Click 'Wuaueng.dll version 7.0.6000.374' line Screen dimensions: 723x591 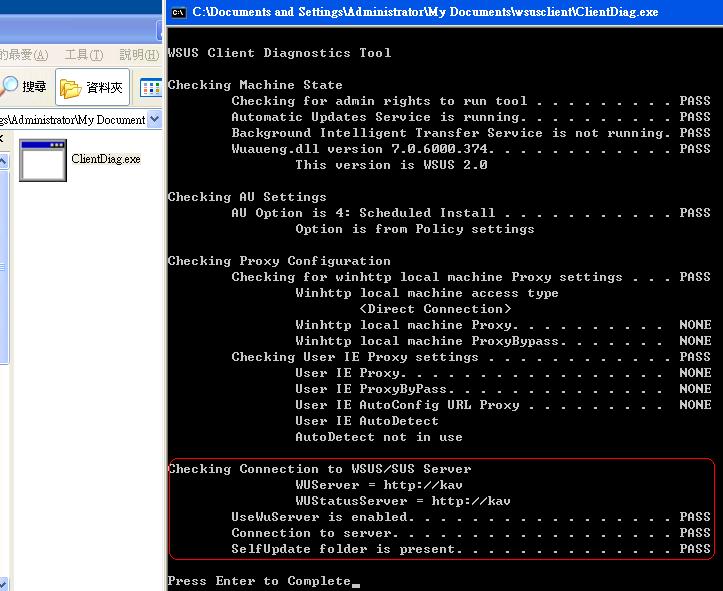(471, 149)
